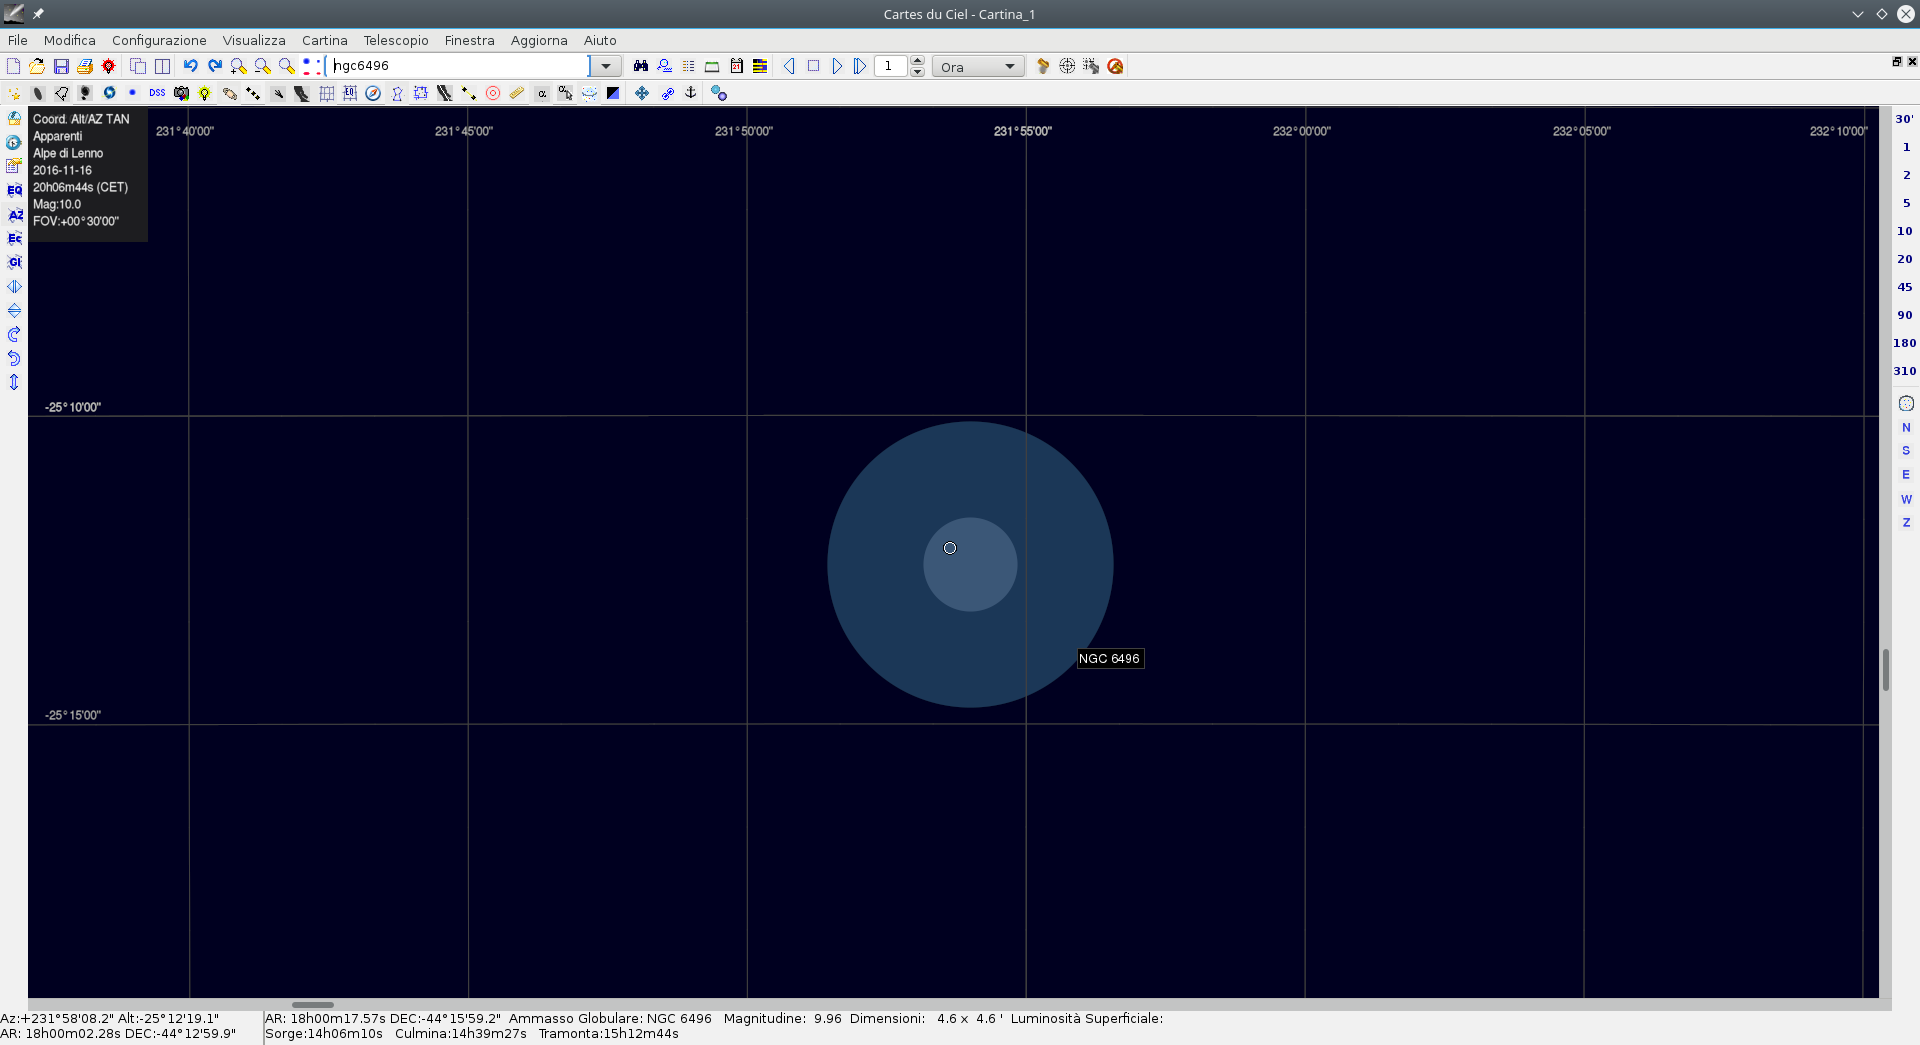Toggle the compass rose display

(373, 93)
